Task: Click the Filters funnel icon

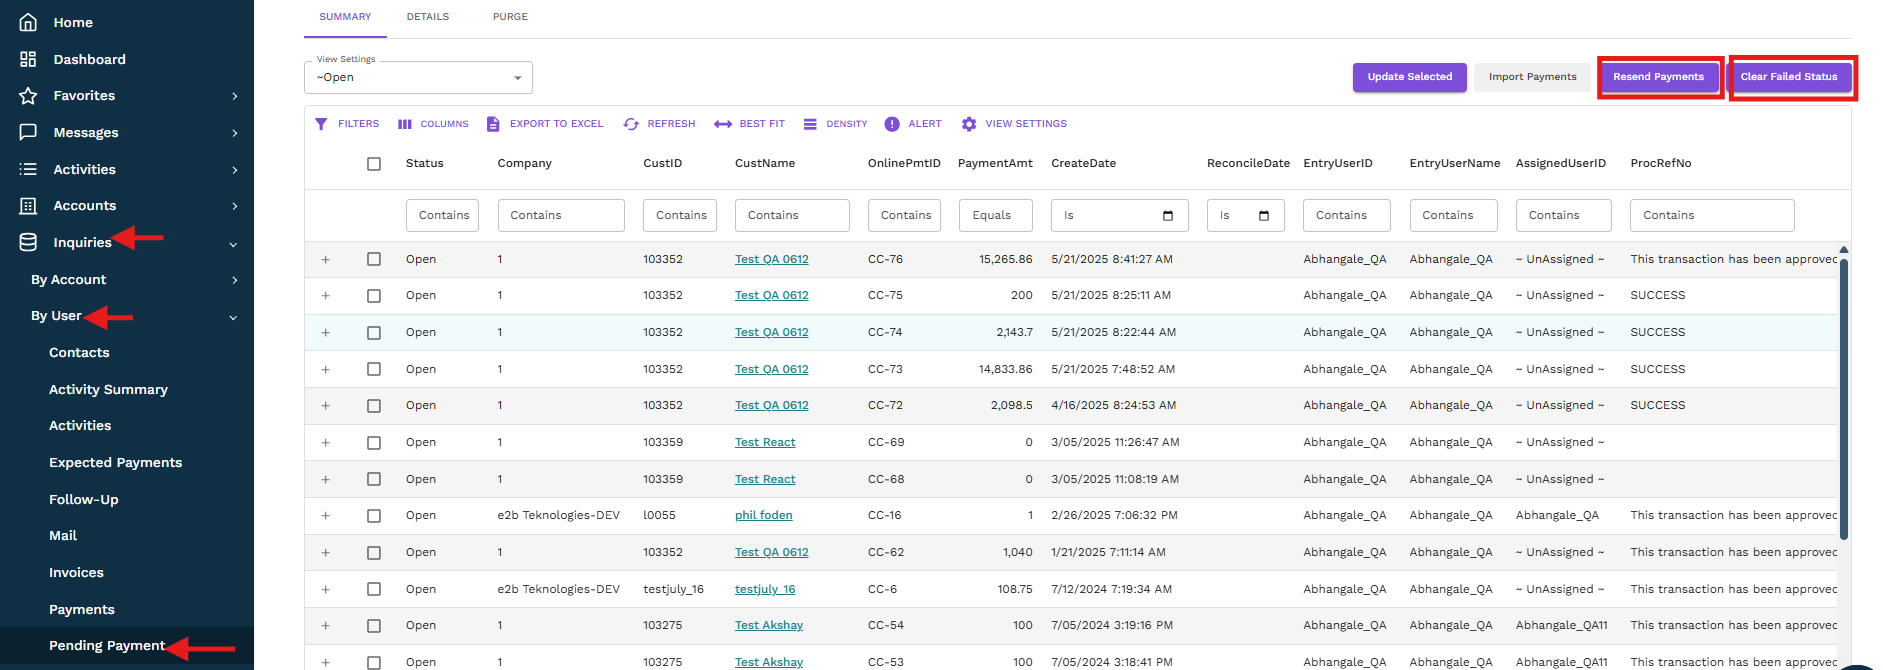Action: click(321, 124)
